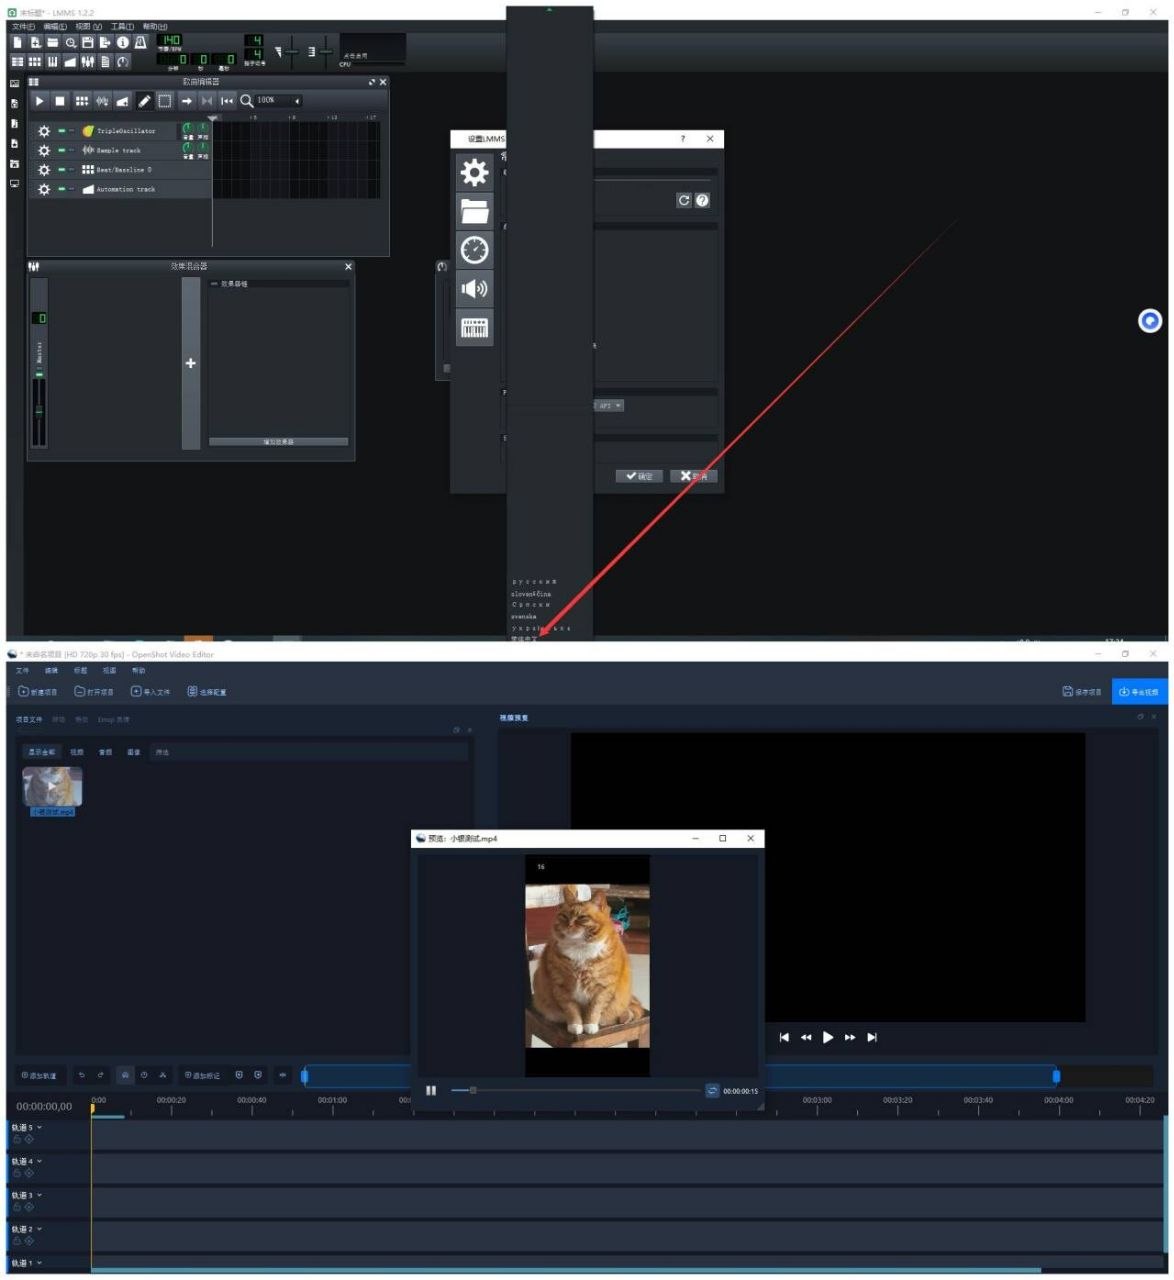Open General settings gear in LMMS settings dialog

(474, 173)
